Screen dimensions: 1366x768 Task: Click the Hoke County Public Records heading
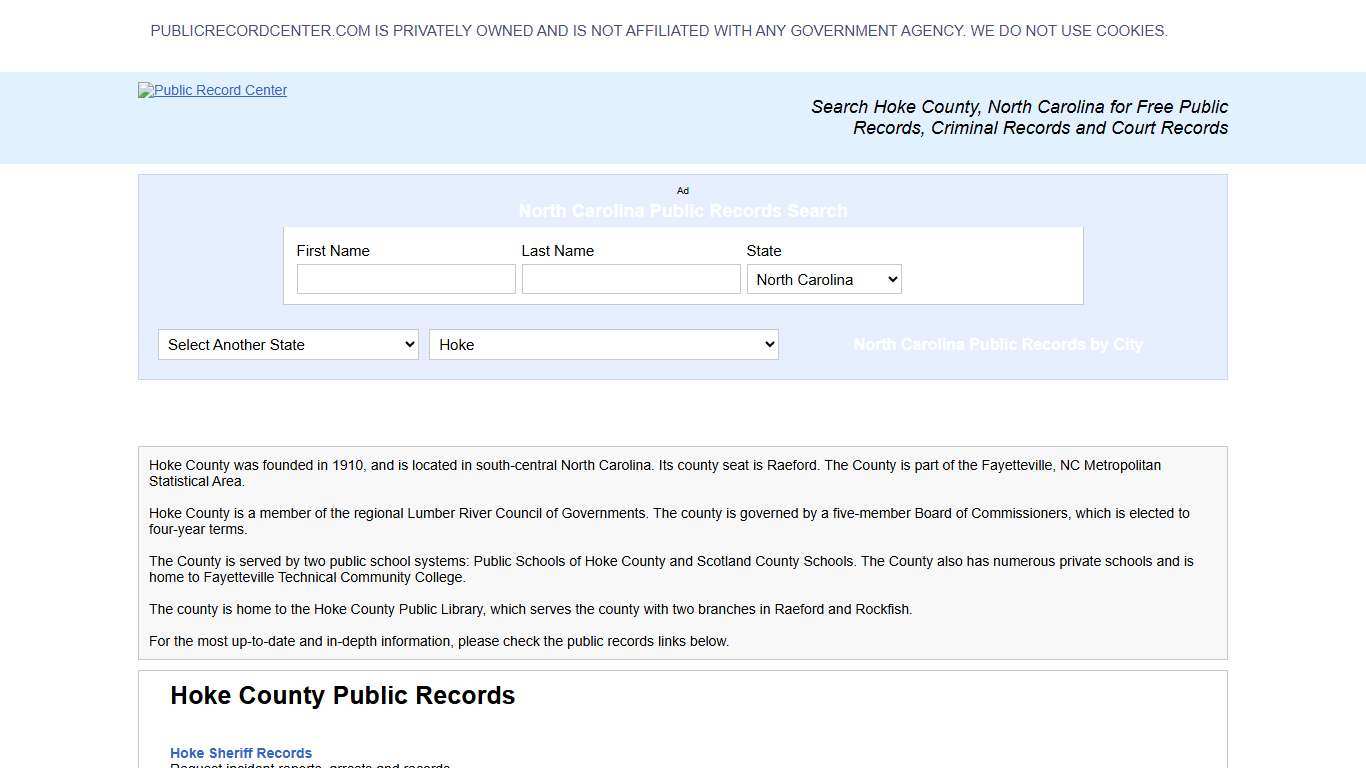point(342,695)
